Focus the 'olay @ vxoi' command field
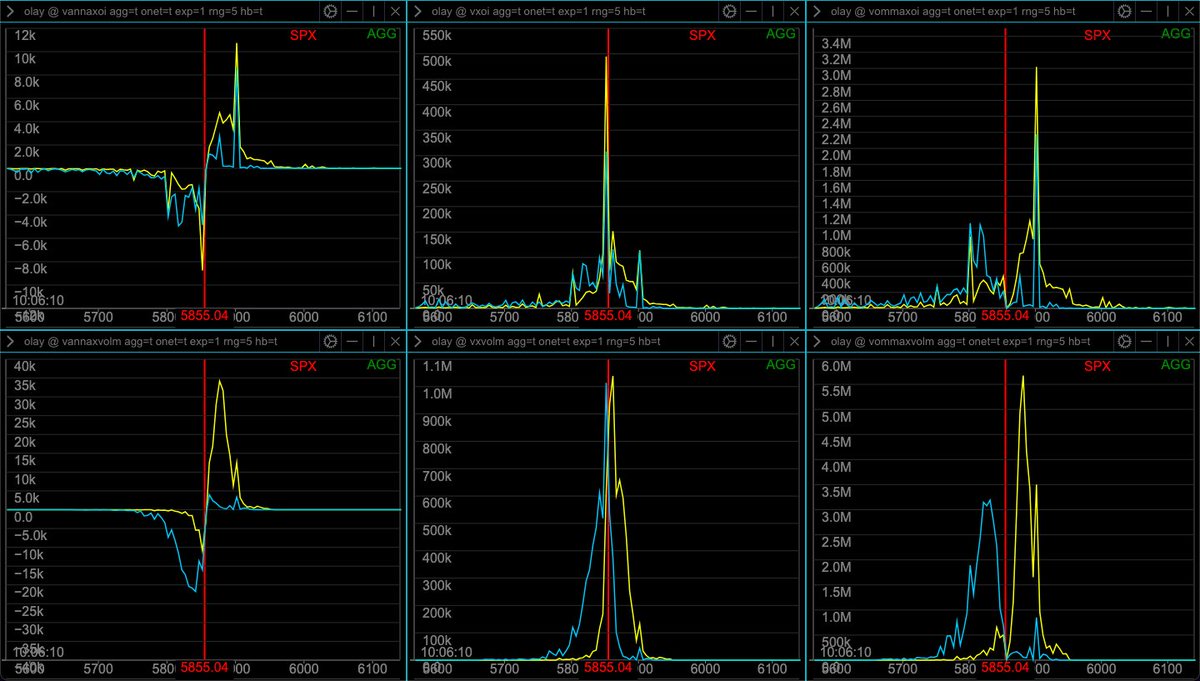 [572, 11]
